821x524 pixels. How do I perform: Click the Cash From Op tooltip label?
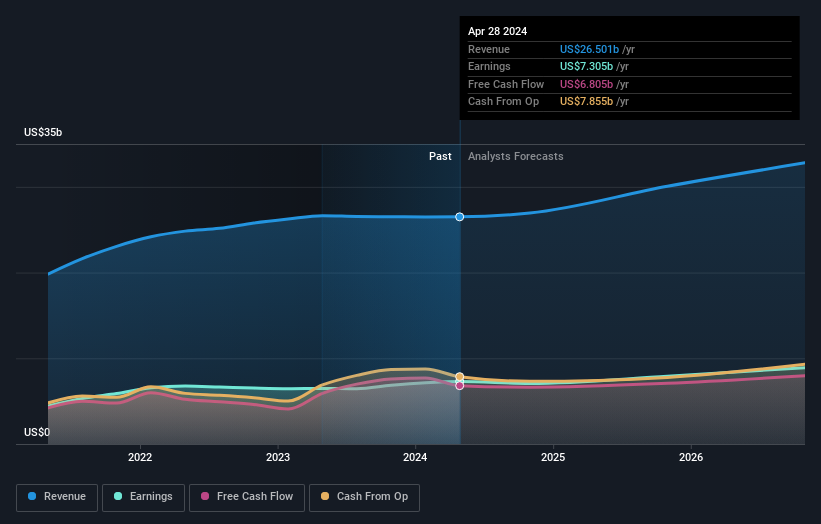tap(503, 102)
